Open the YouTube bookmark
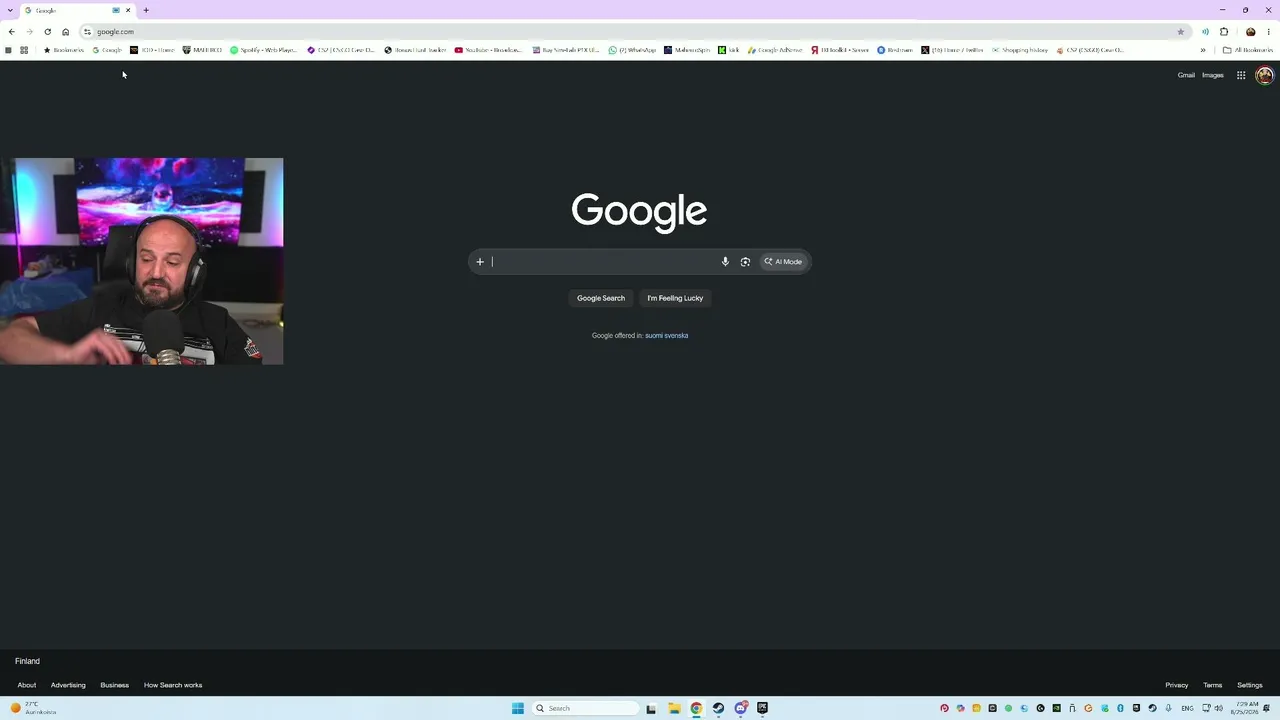Image resolution: width=1280 pixels, height=720 pixels. (x=488, y=50)
